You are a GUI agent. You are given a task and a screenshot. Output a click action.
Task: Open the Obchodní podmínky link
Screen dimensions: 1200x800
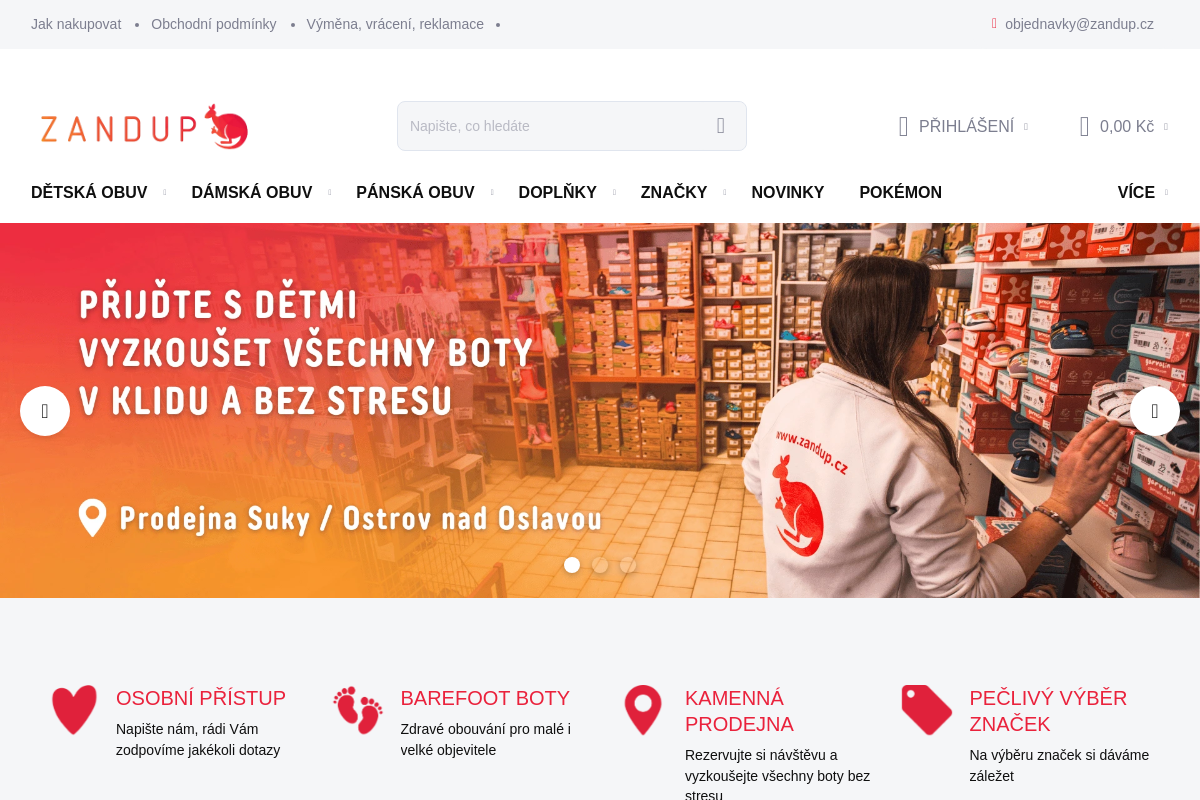coord(214,24)
